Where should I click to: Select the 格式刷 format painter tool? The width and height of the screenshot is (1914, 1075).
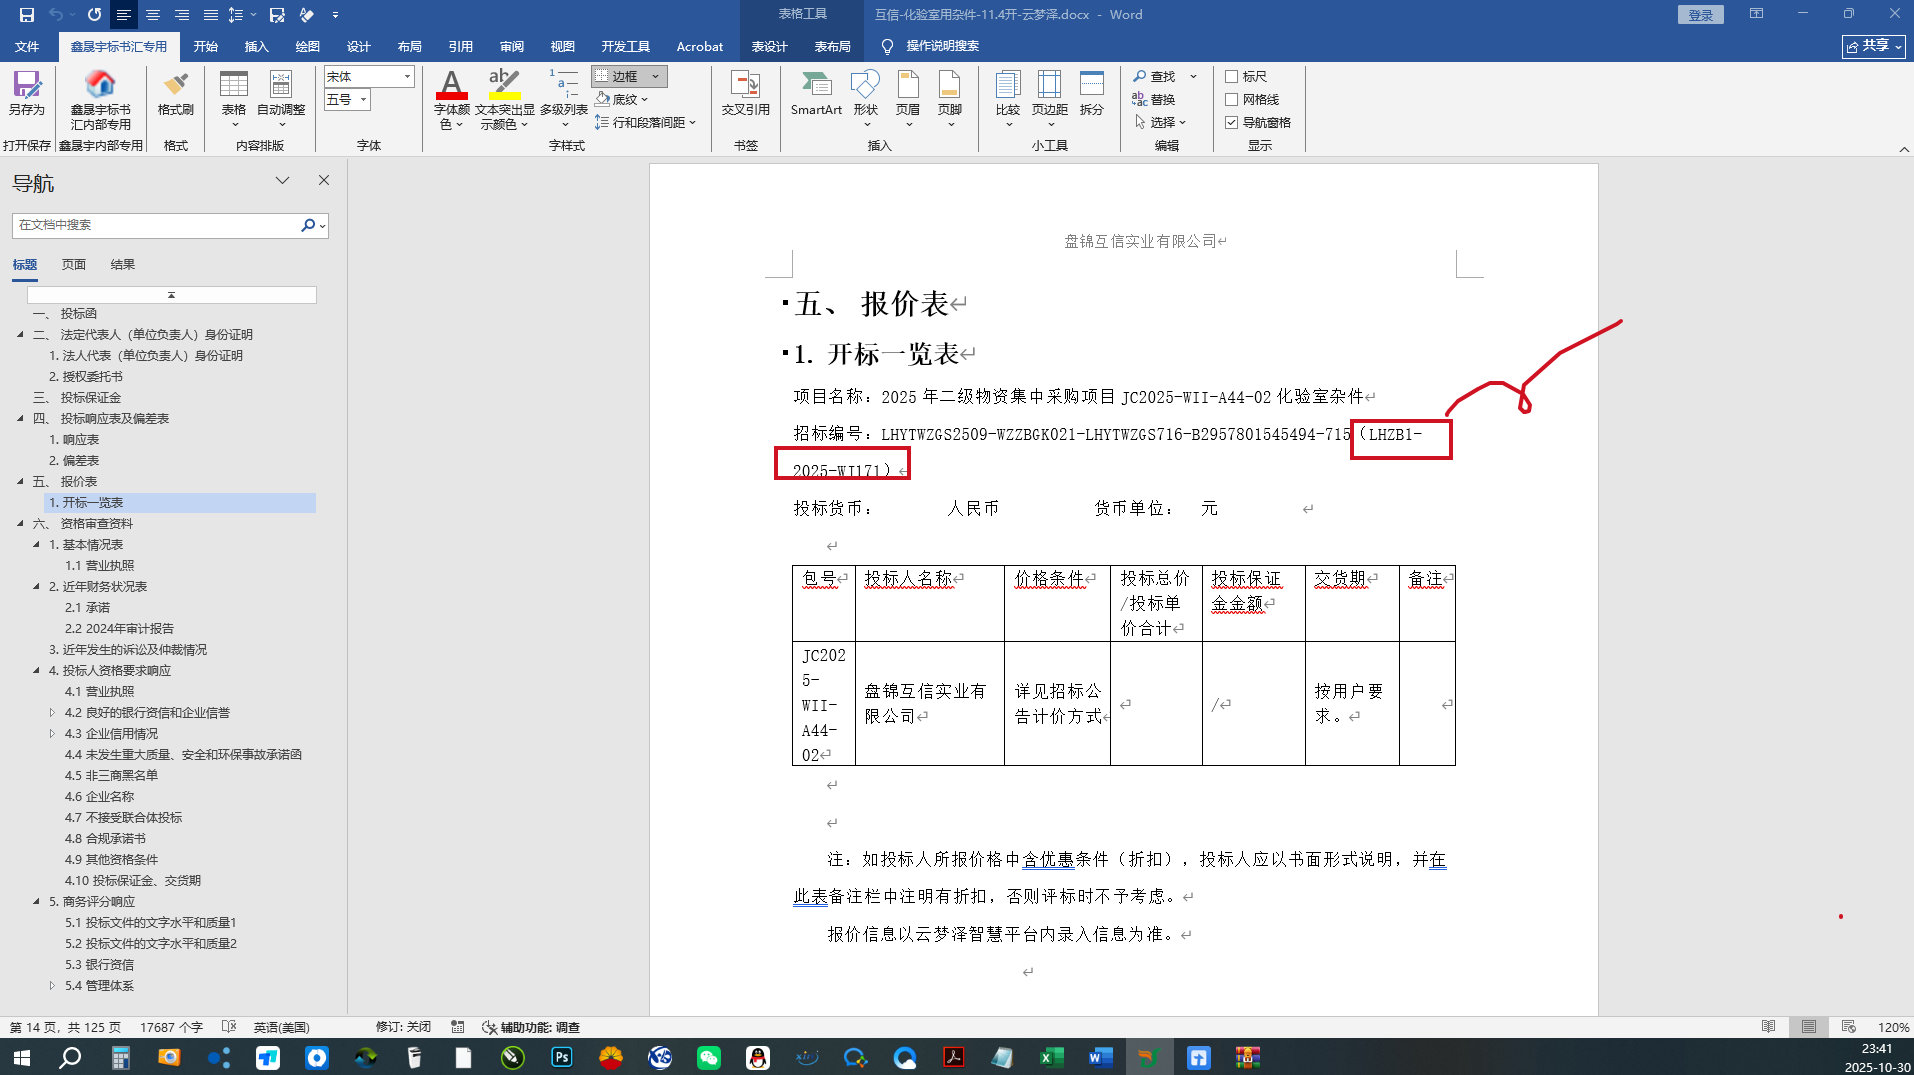click(175, 93)
